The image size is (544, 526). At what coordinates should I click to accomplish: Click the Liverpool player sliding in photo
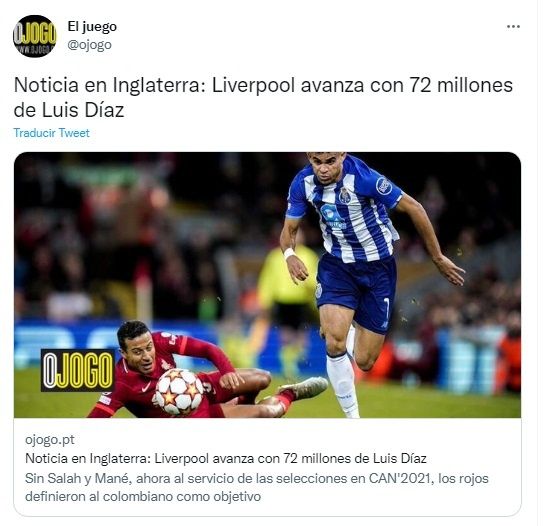194,373
